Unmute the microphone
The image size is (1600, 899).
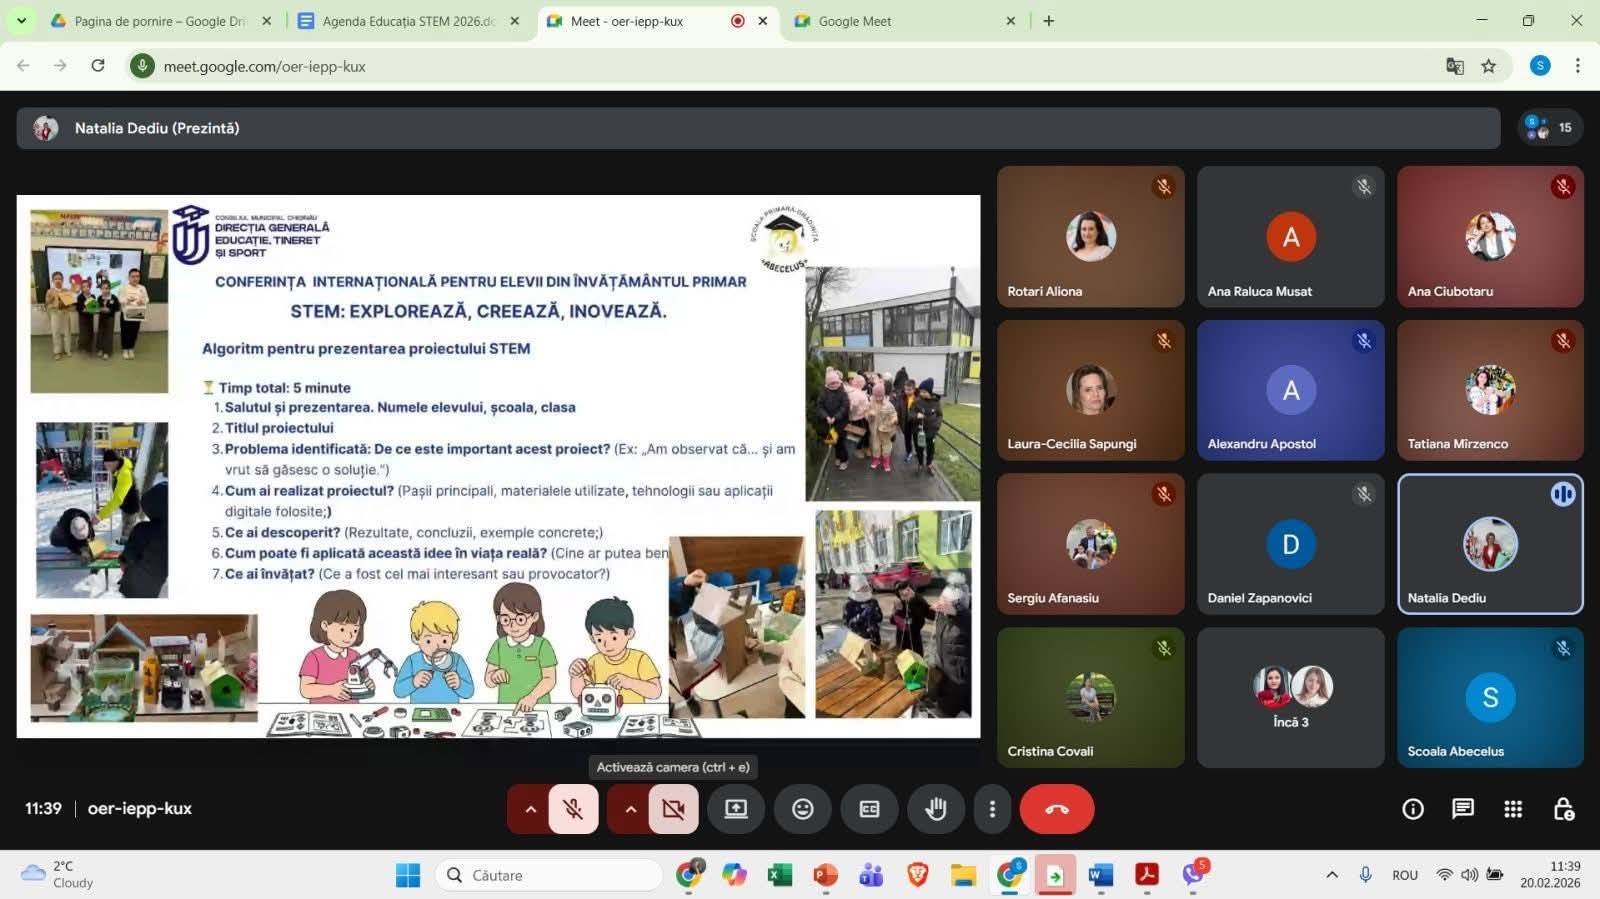pos(573,809)
